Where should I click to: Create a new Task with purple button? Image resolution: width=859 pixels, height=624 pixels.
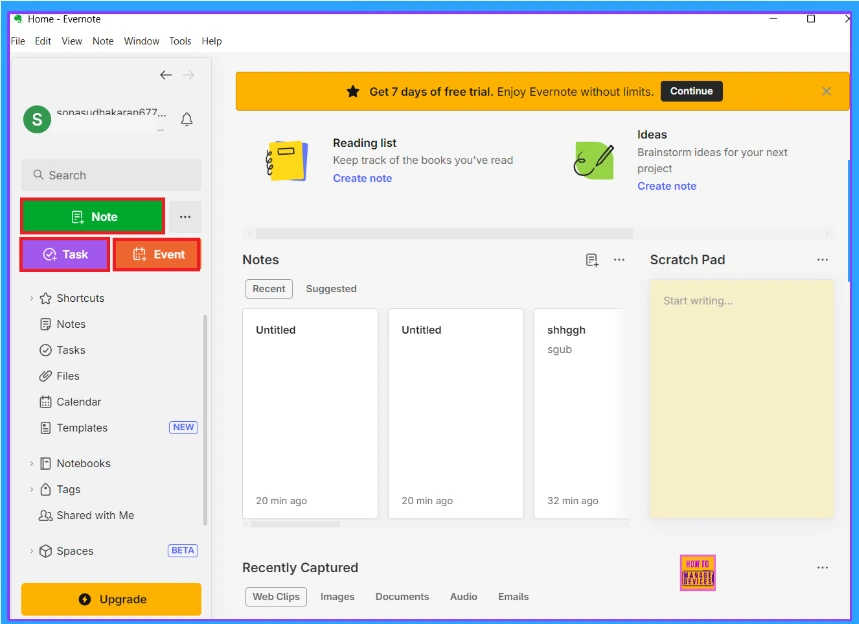[65, 254]
